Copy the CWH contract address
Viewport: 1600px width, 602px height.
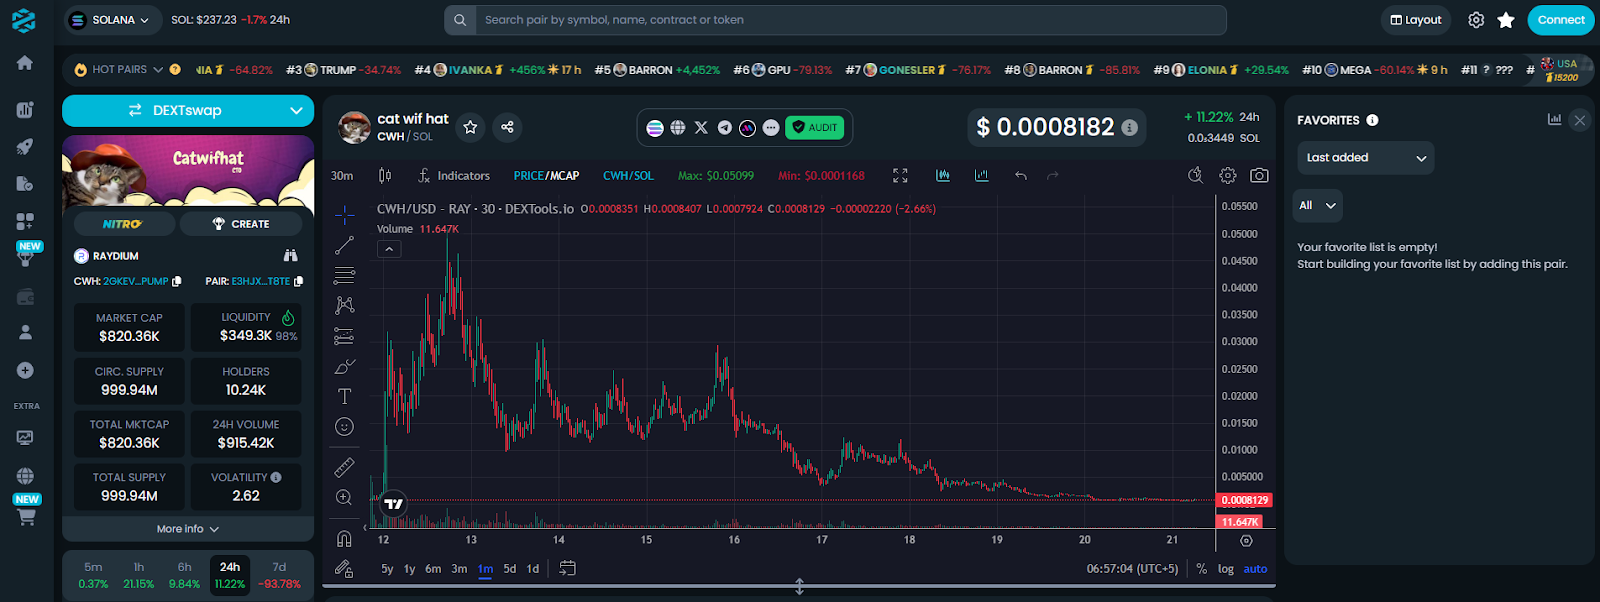coord(177,282)
